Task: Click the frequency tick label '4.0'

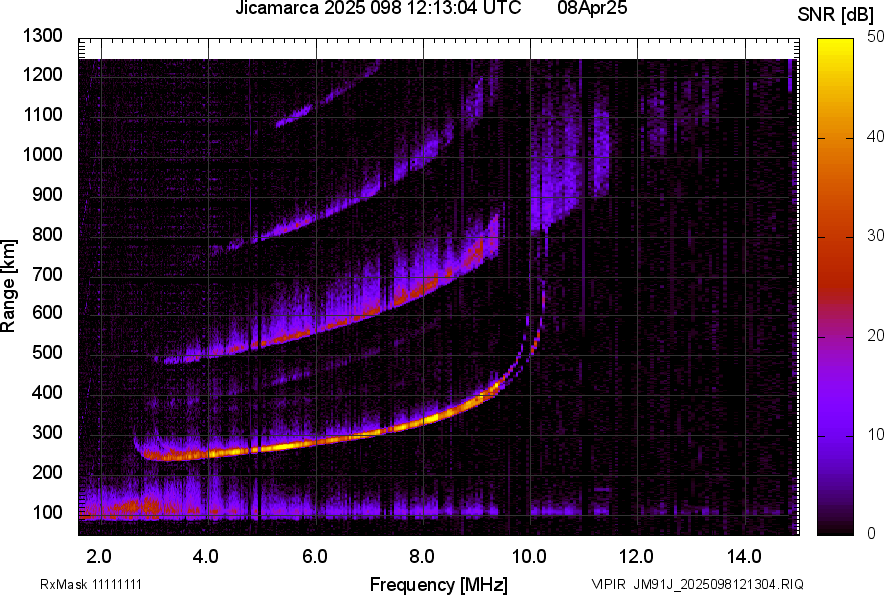Action: (x=206, y=557)
